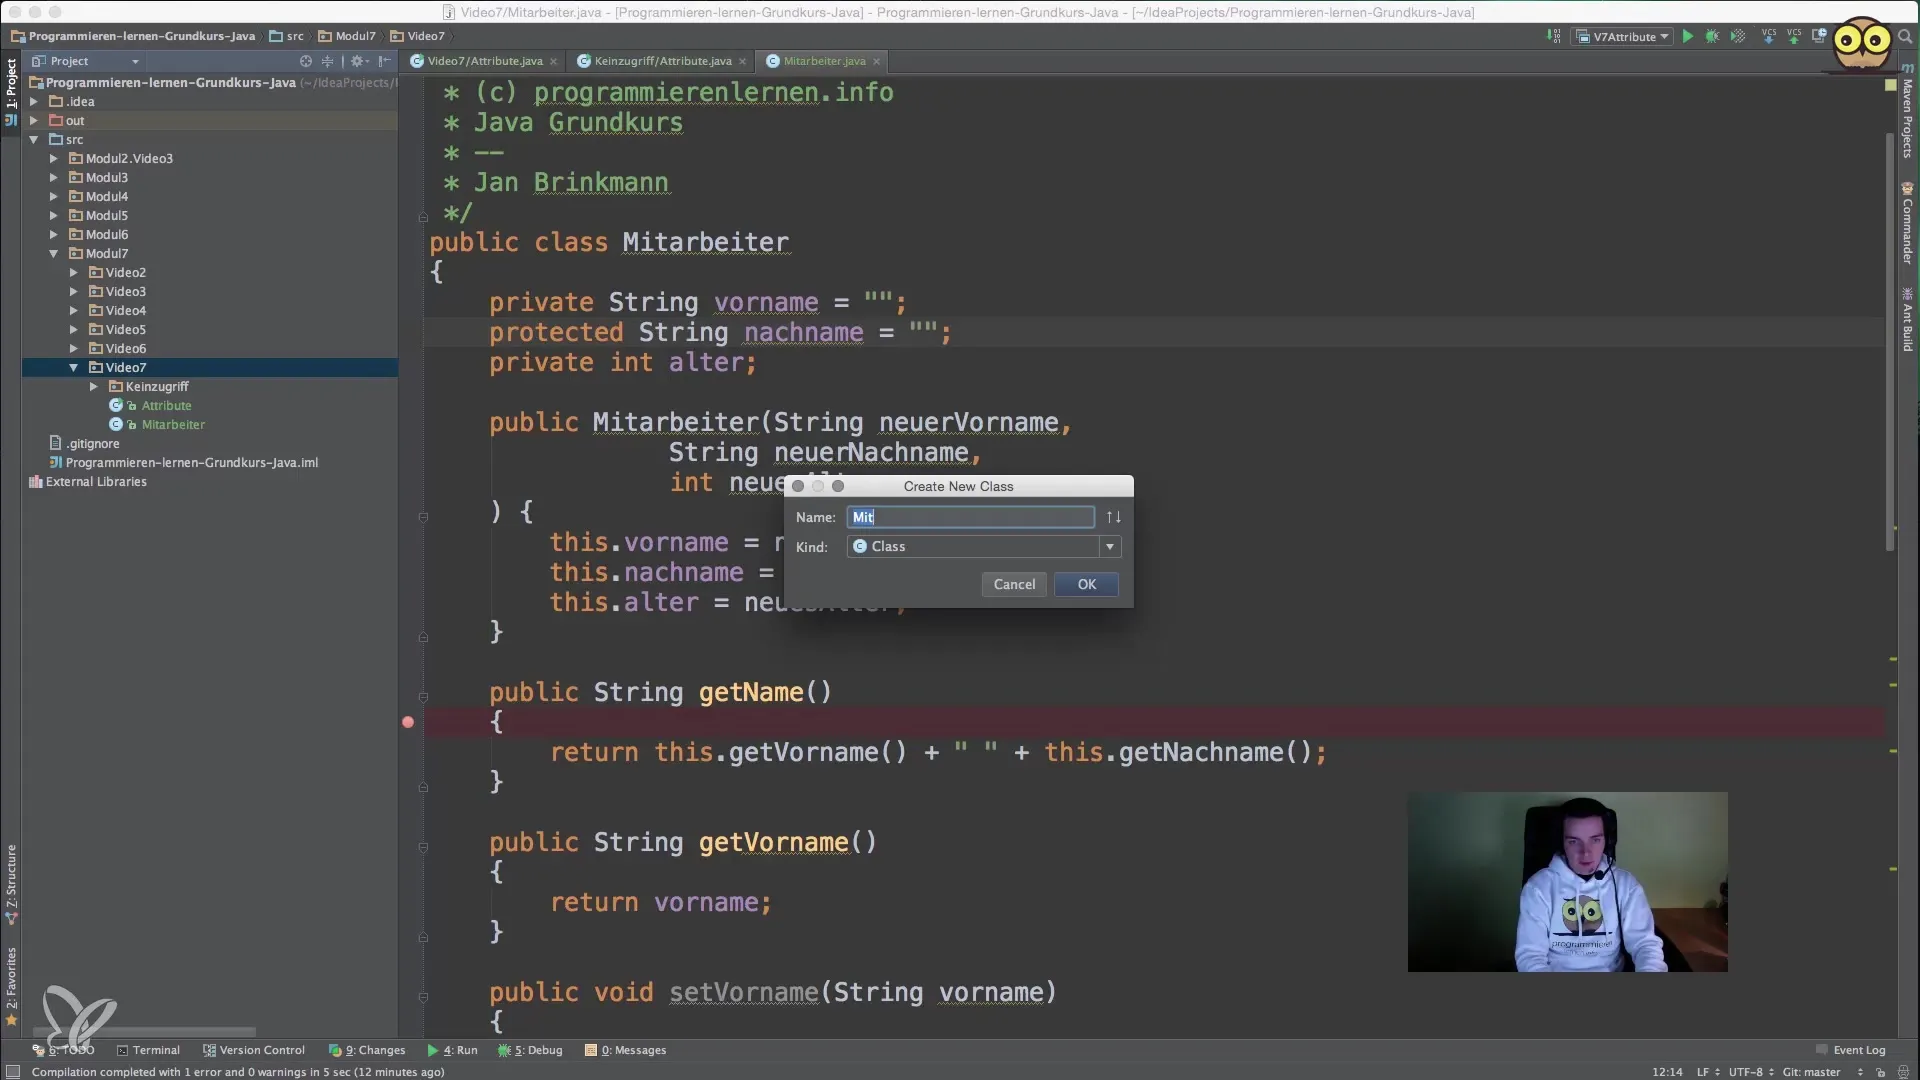Screen dimensions: 1920x1080
Task: Expand the Modul2.Video3 folder
Action: click(54, 158)
